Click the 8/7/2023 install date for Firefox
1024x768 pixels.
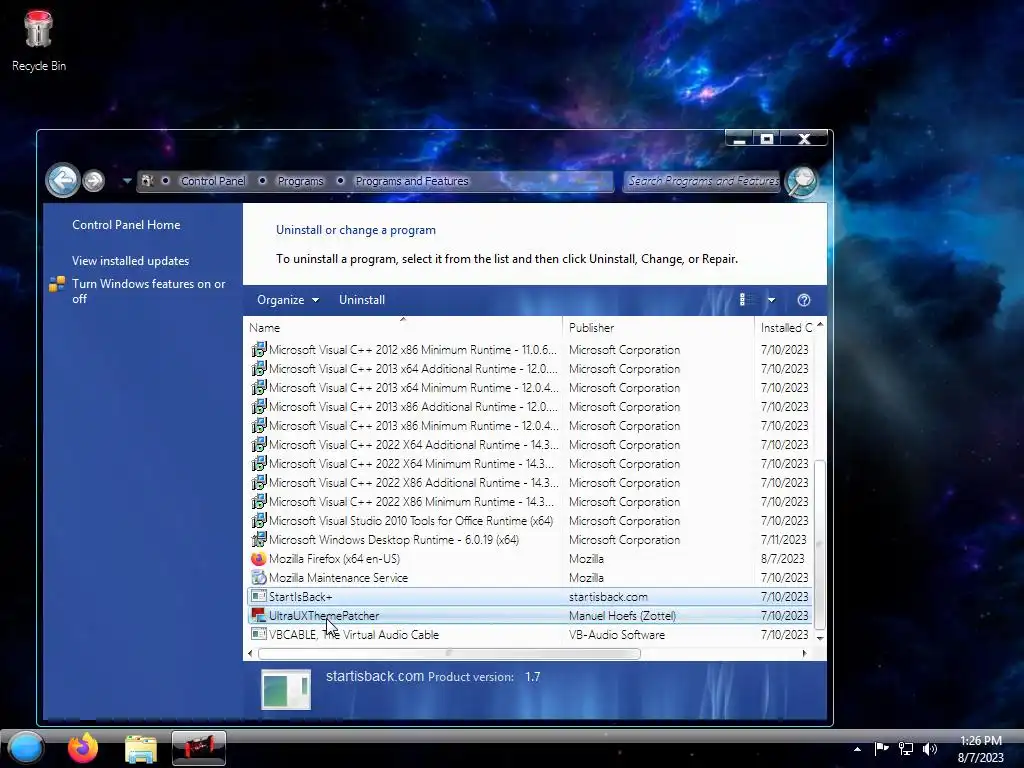pyautogui.click(x=782, y=559)
